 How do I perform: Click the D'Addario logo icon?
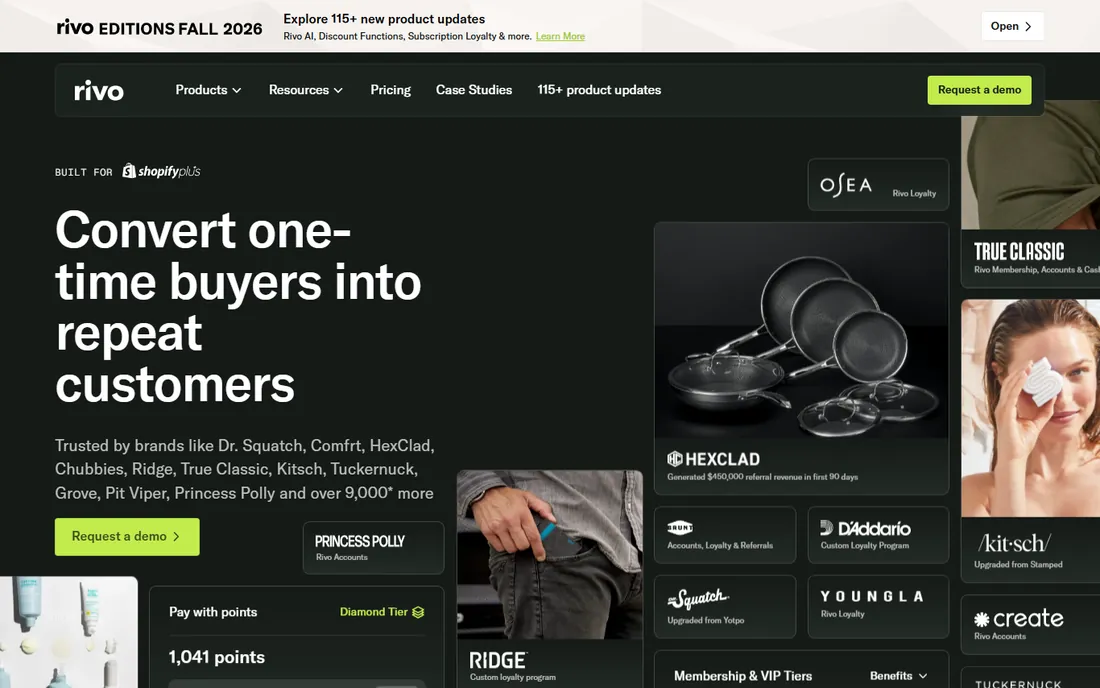(x=826, y=527)
